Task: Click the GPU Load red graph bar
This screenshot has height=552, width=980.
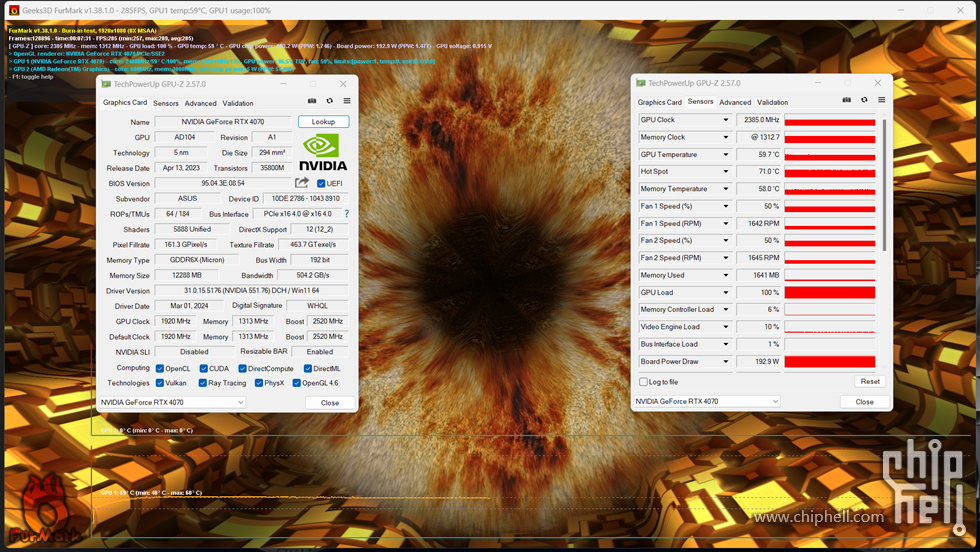Action: tap(830, 293)
